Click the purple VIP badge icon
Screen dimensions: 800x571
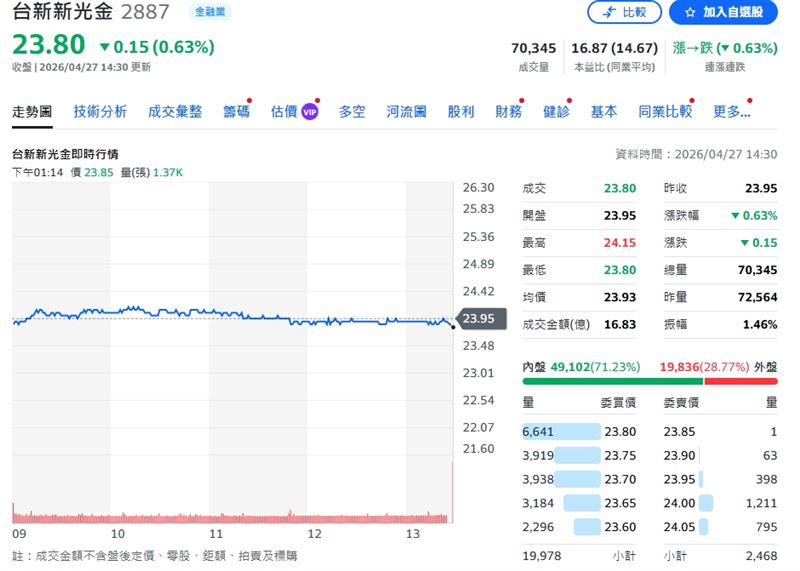coord(310,112)
